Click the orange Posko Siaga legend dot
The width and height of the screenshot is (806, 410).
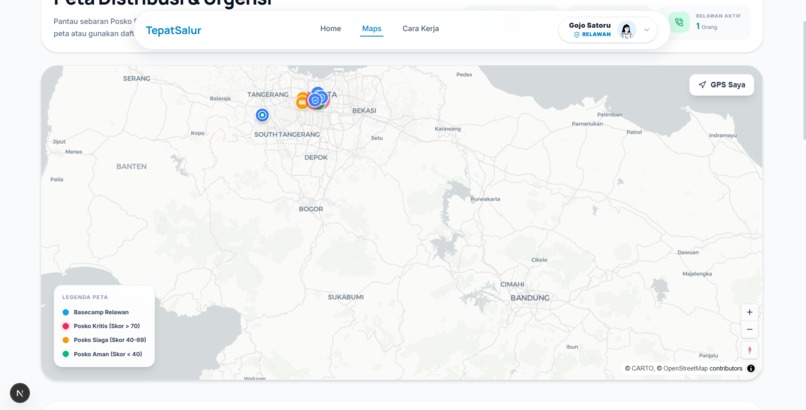coord(66,340)
